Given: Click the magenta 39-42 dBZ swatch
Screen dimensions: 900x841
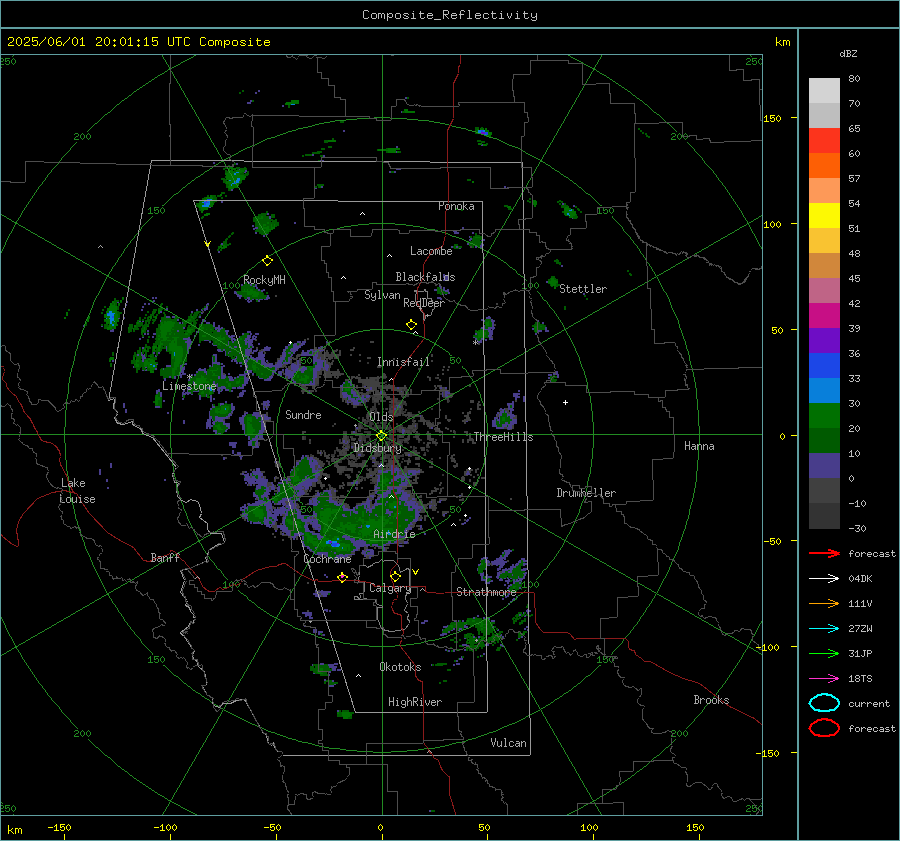Looking at the screenshot, I should [824, 316].
